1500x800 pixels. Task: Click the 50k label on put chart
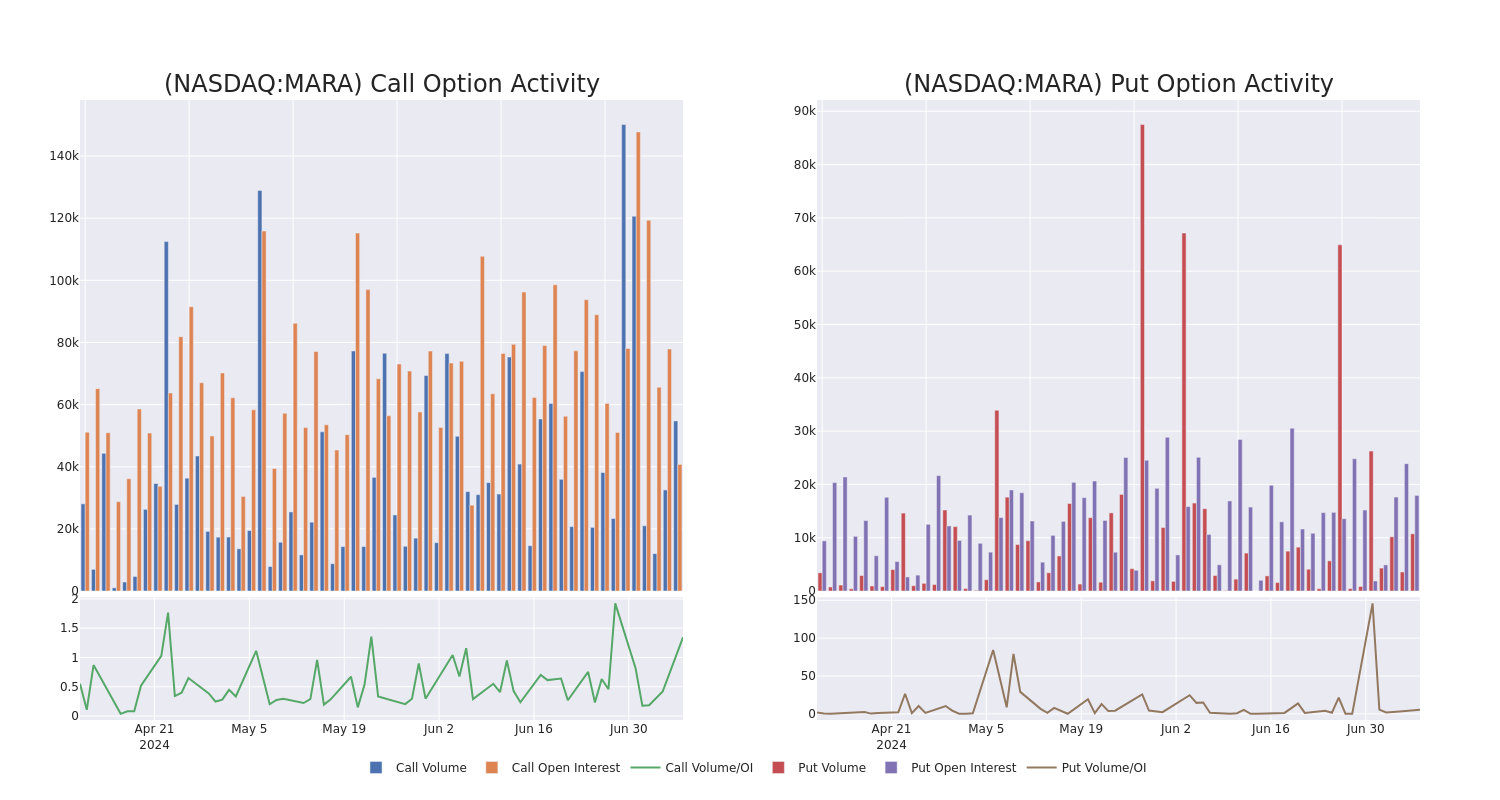click(x=805, y=324)
